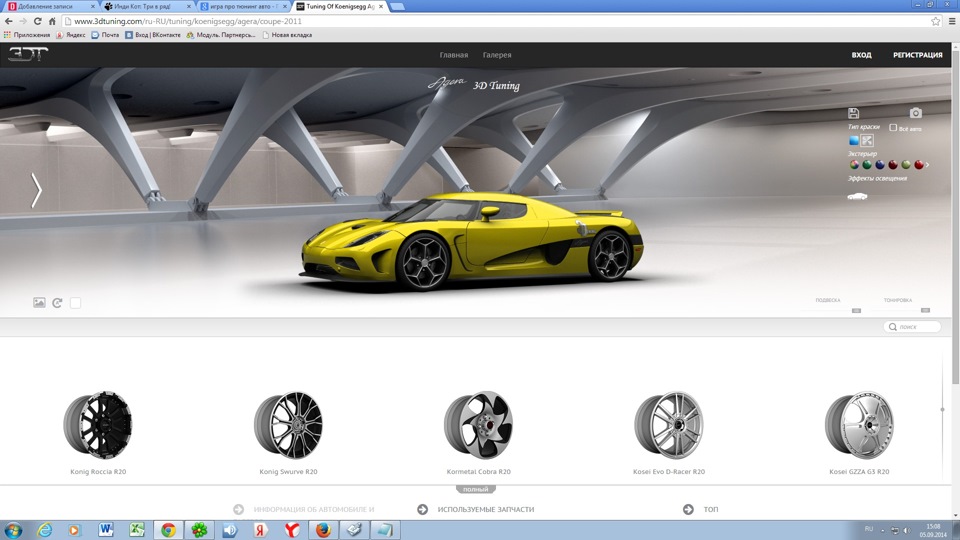Select the matte paint type icon
The image size is (960, 540).
point(867,141)
